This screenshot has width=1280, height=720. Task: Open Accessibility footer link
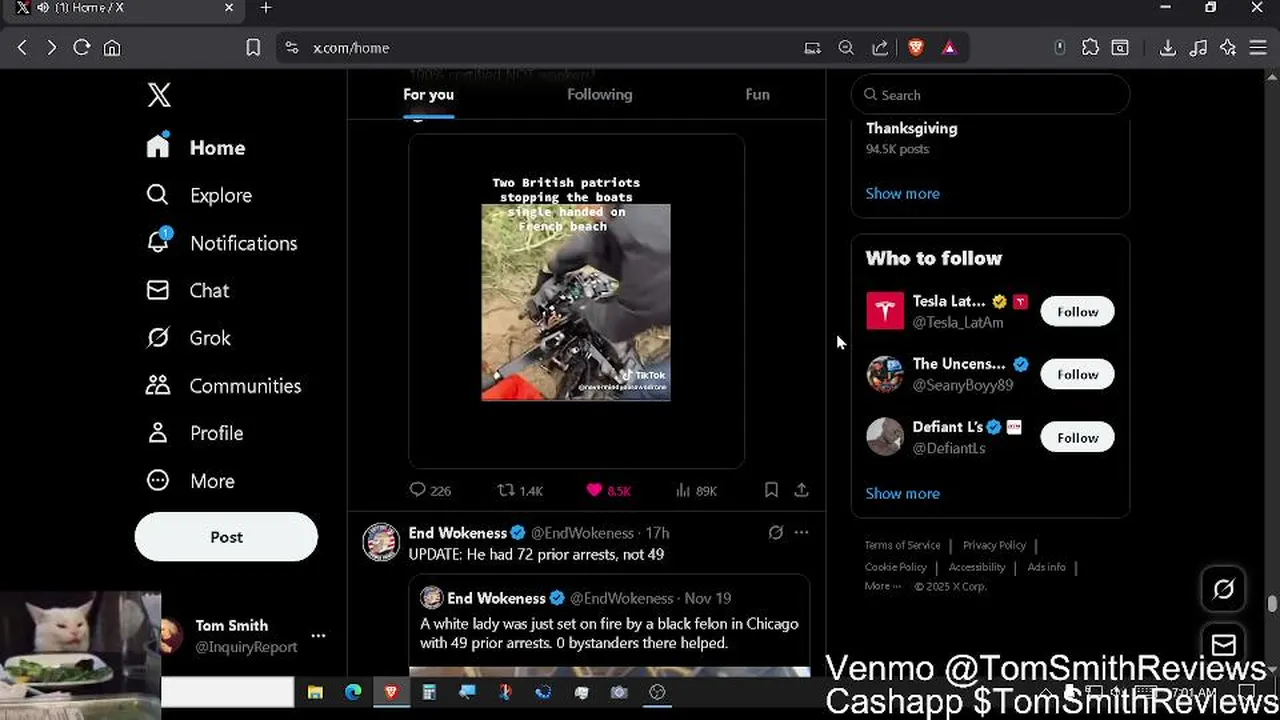[976, 567]
